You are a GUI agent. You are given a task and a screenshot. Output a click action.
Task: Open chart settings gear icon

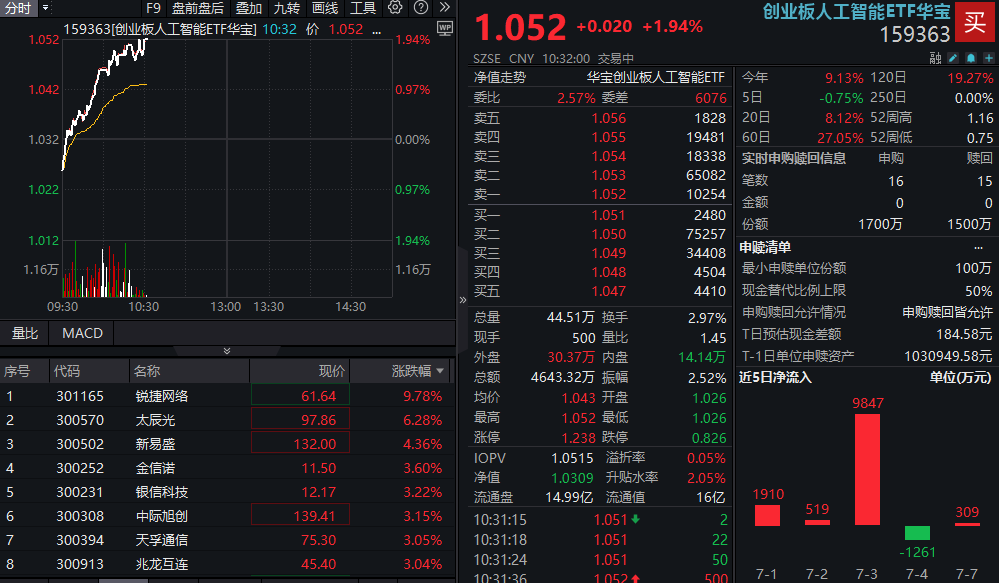pos(395,8)
